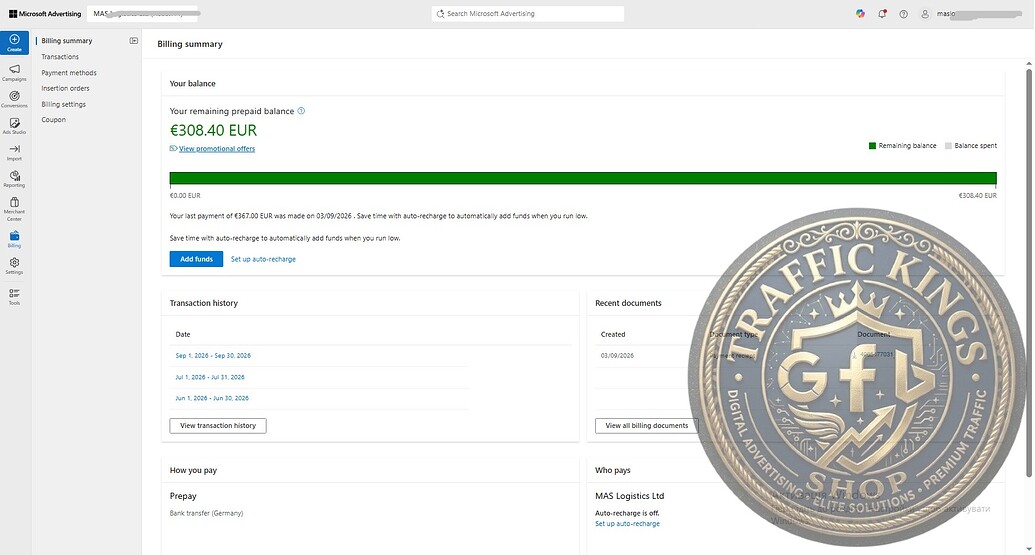Open user account profile icon
The height and width of the screenshot is (555, 1035).
925,14
